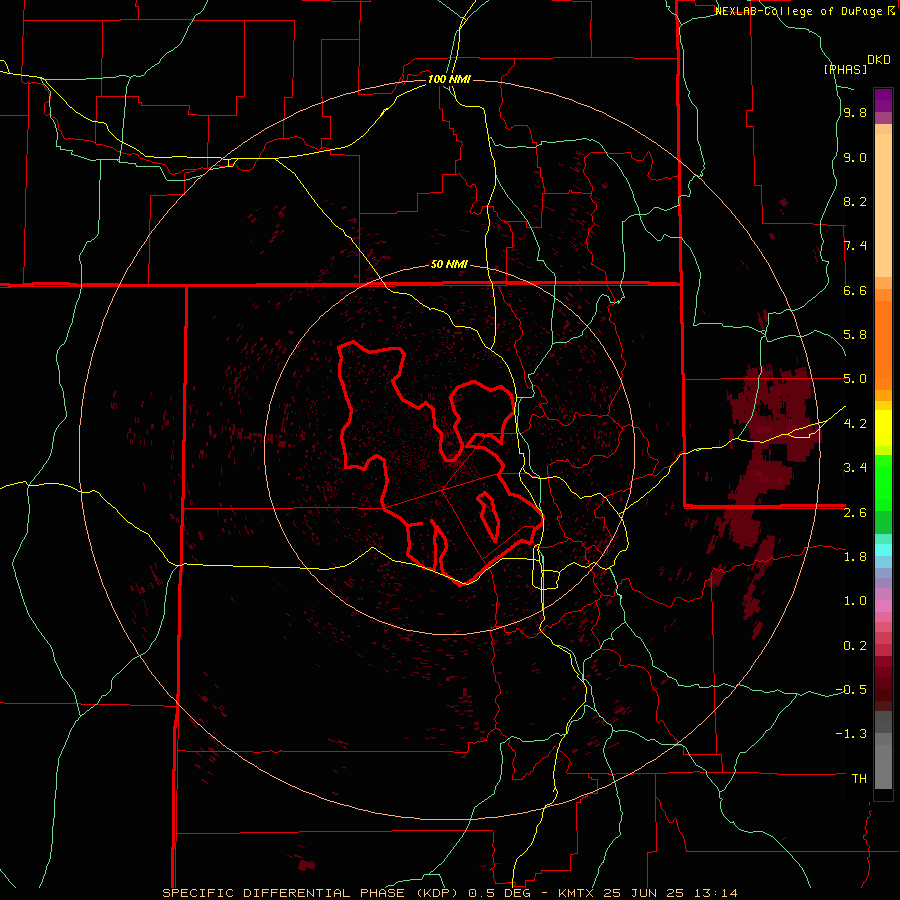Select the 5.8 scale value label
This screenshot has height=900, width=900.
(855, 335)
